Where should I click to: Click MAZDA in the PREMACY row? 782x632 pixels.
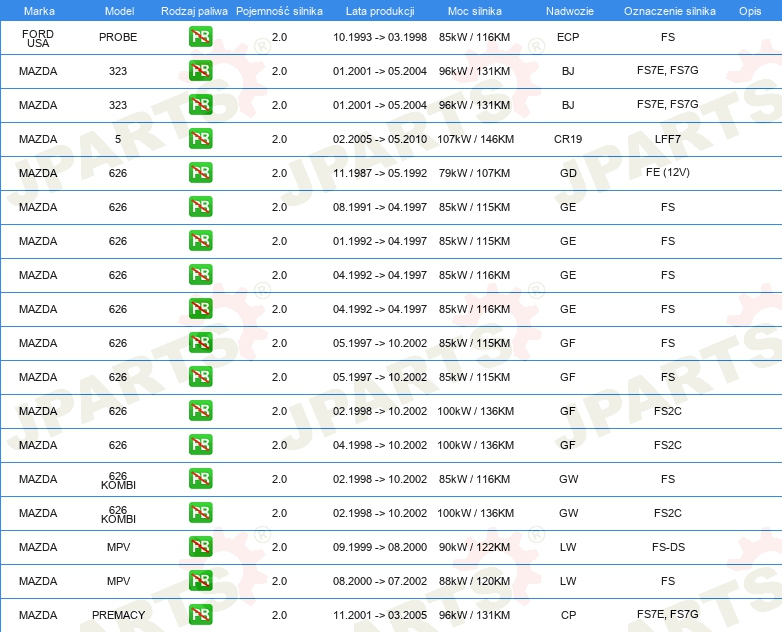[38, 615]
